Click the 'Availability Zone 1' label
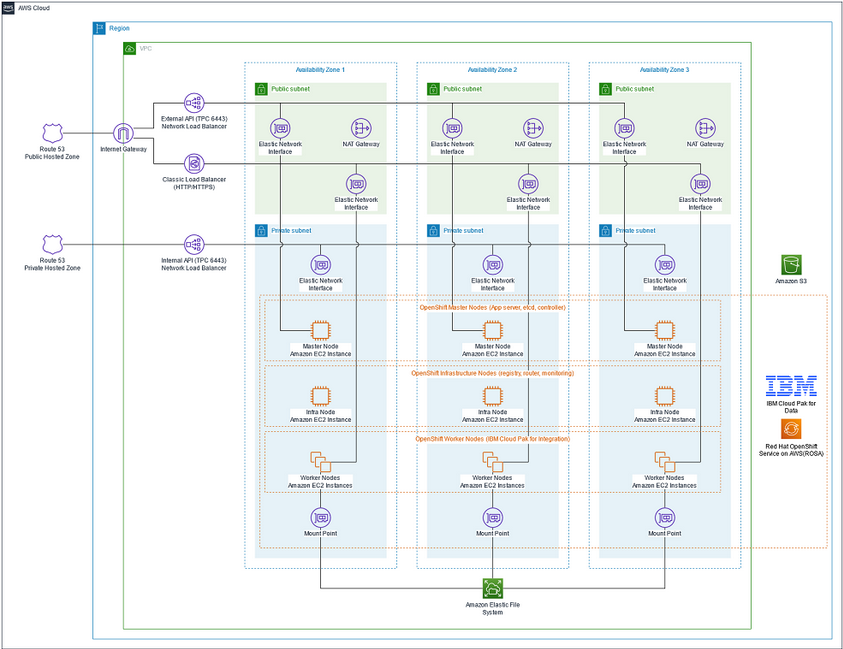 pos(320,70)
